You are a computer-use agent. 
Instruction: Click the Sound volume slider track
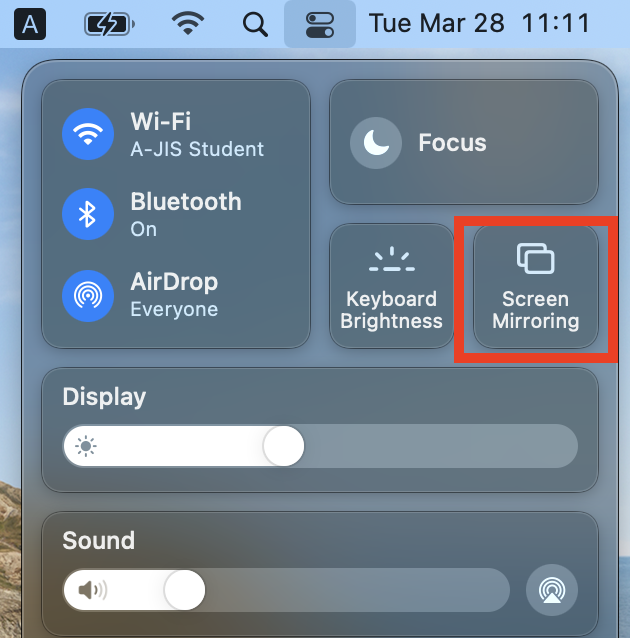click(x=286, y=590)
